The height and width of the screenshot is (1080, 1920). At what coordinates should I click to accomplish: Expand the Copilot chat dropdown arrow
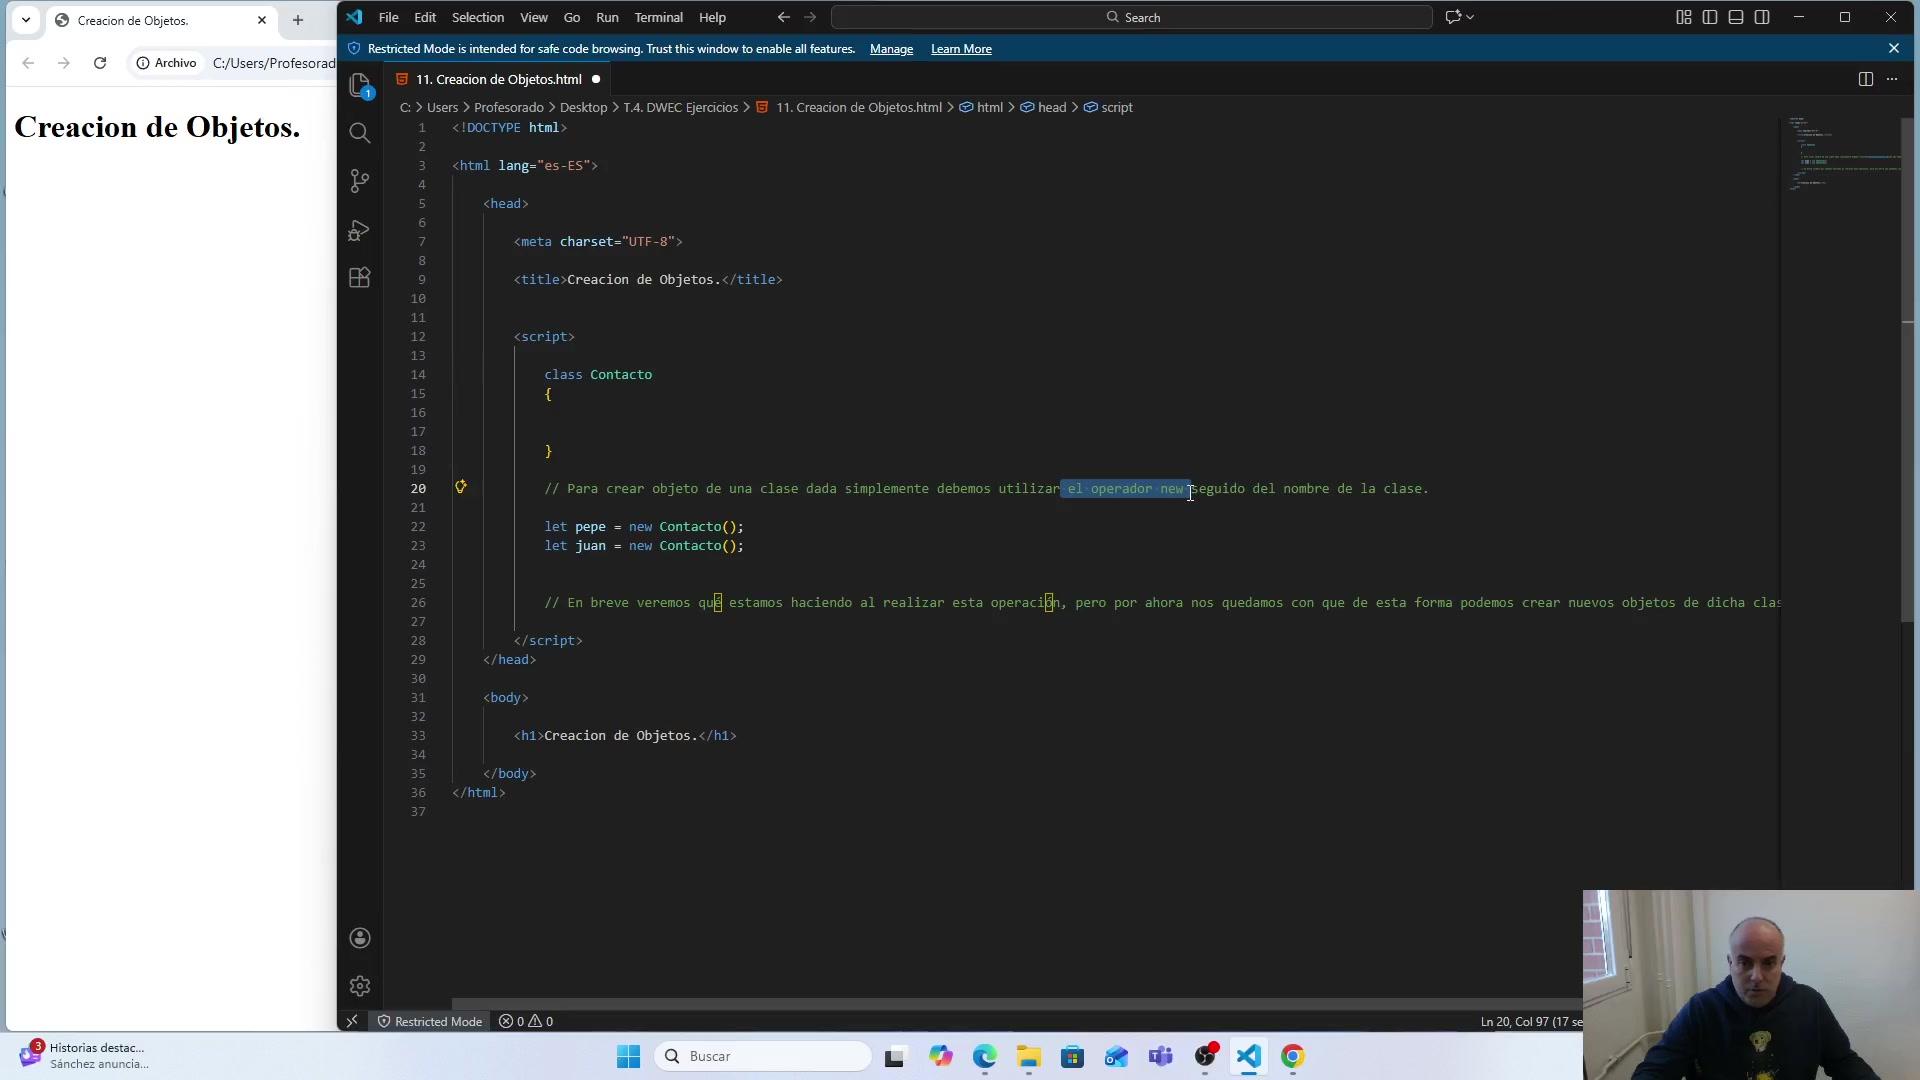[x=1470, y=17]
